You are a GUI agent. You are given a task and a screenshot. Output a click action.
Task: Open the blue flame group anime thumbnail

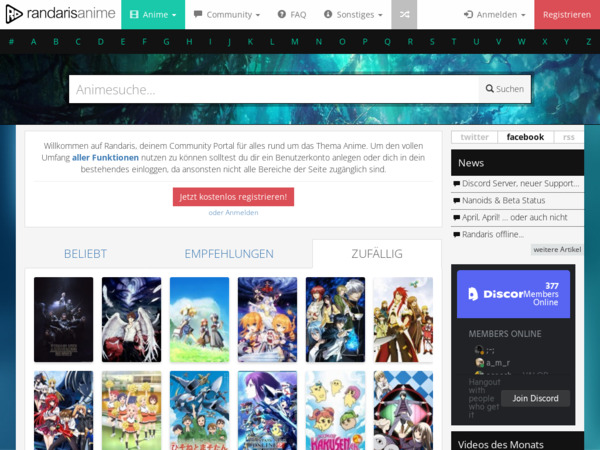pyautogui.click(x=335, y=320)
